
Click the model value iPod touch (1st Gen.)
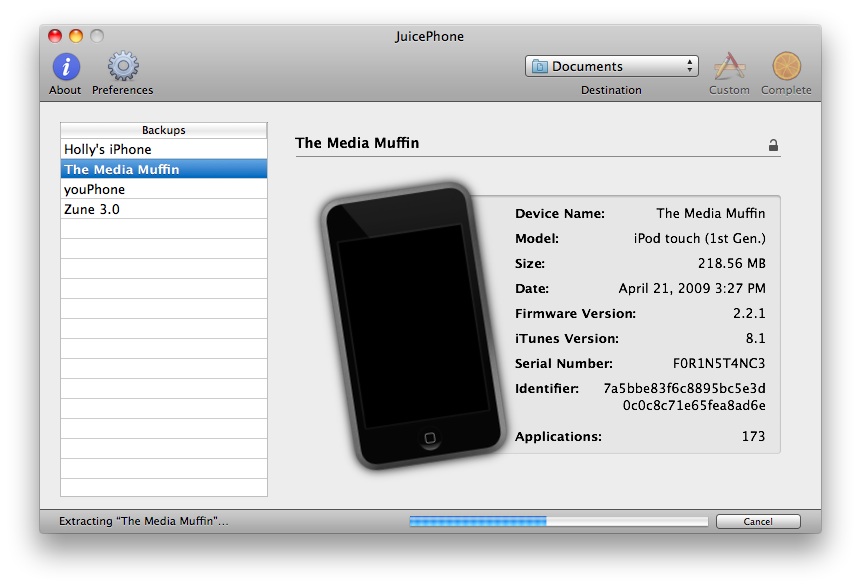pyautogui.click(x=700, y=238)
